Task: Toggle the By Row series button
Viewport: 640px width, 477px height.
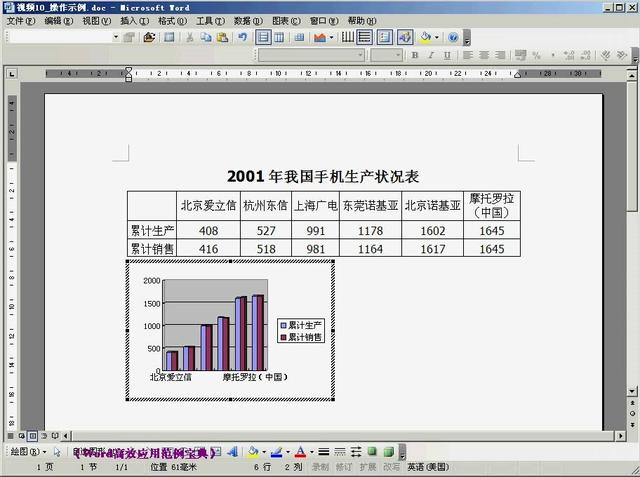Action: pos(263,38)
